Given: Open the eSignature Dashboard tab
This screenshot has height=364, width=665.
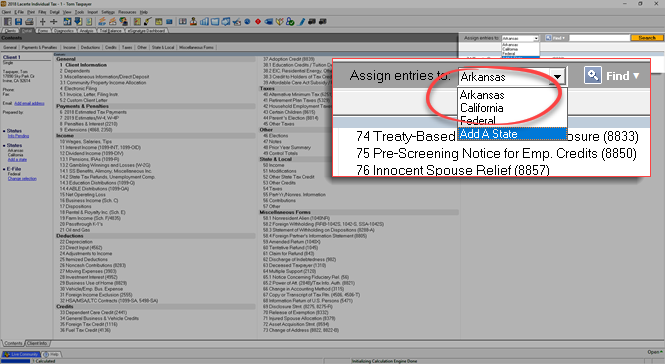Looking at the screenshot, I should coord(146,31).
